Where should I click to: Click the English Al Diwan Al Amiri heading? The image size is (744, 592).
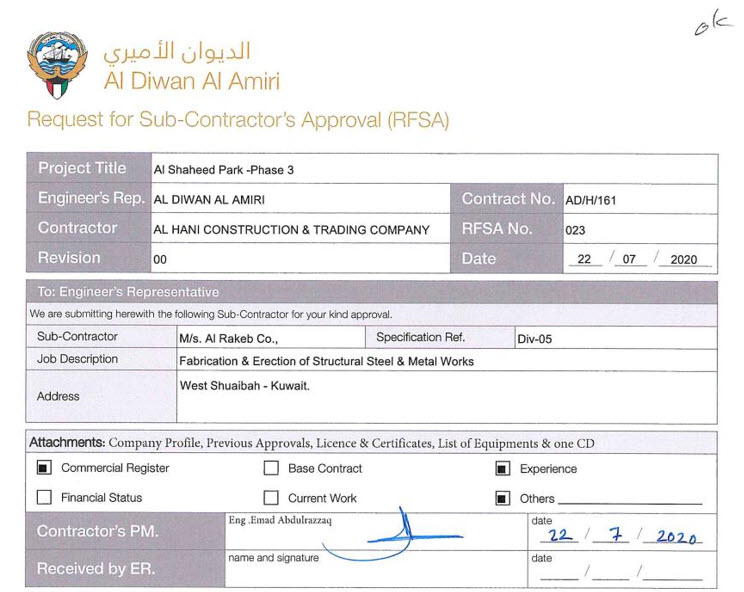[x=192, y=81]
